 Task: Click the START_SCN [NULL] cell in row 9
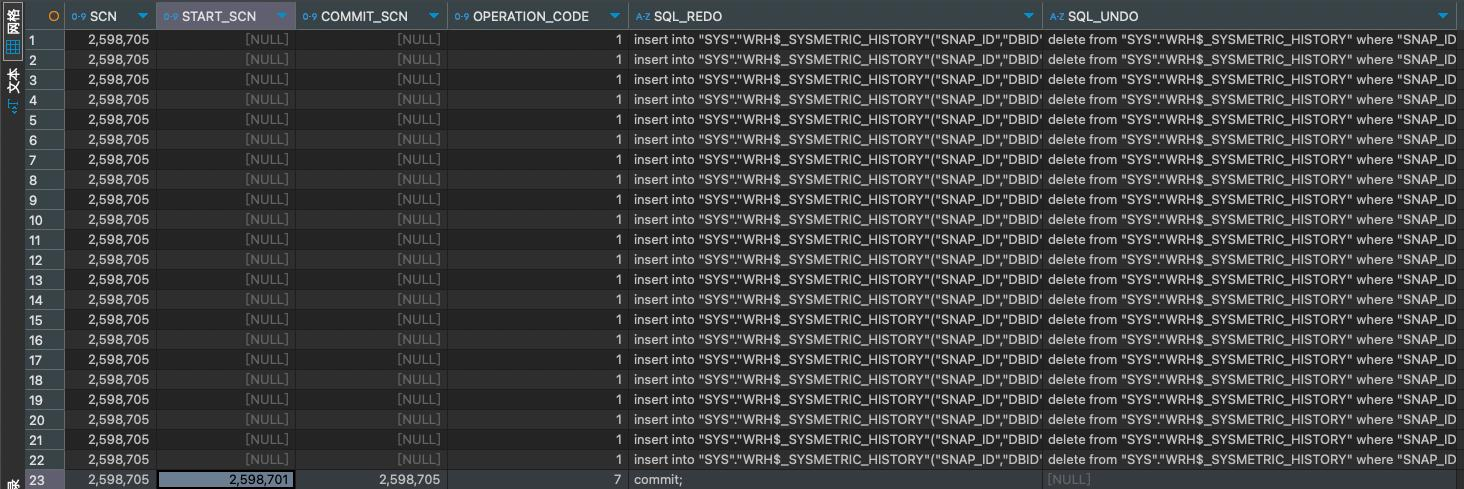click(x=226, y=200)
